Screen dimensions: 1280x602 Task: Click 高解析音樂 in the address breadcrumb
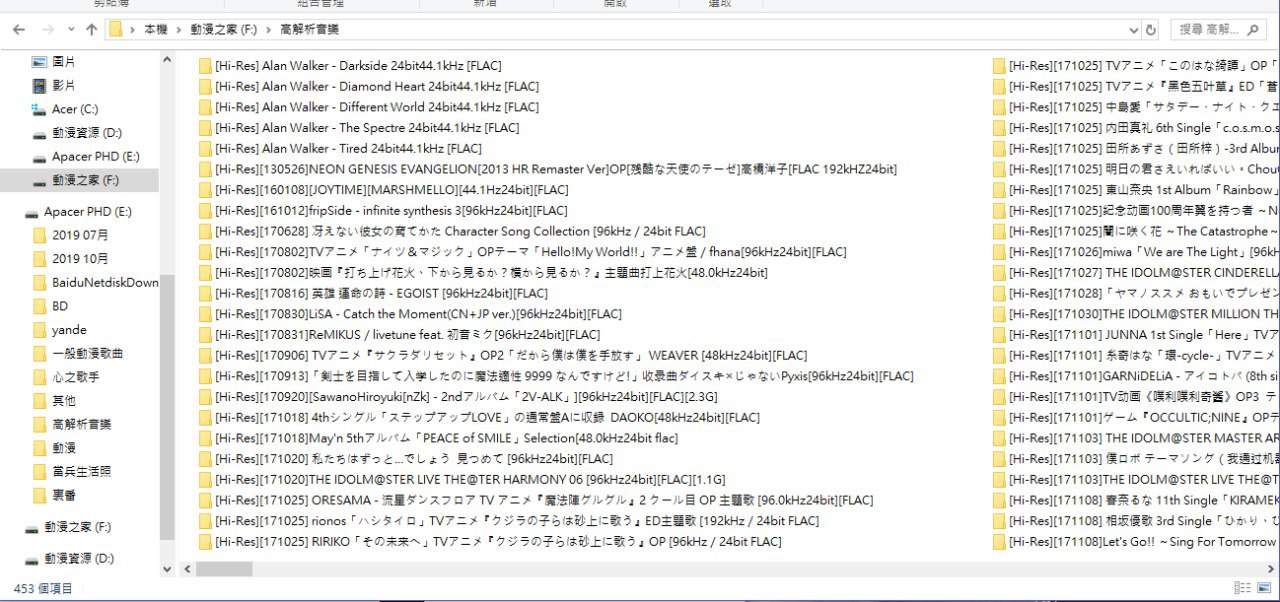tap(309, 30)
